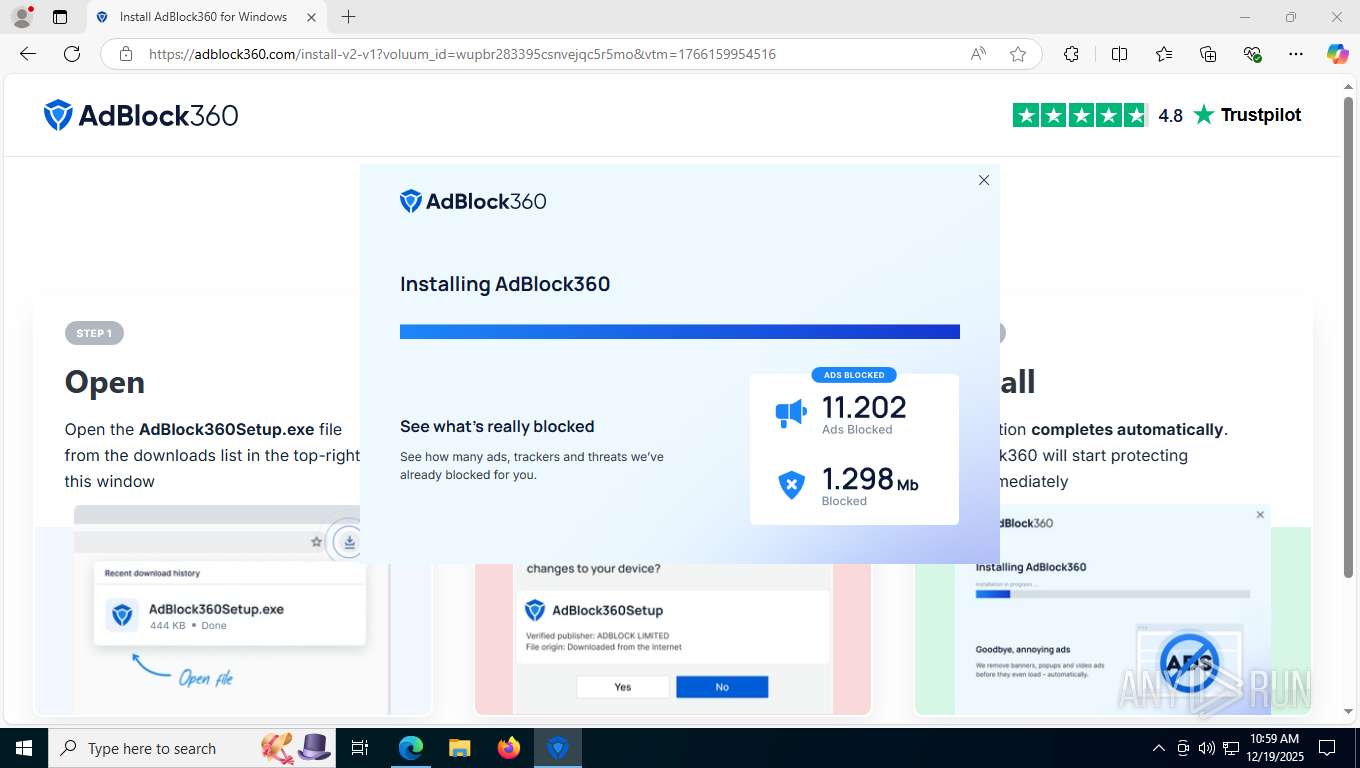This screenshot has height=768, width=1360.
Task: Launch Firefox from the taskbar
Action: pyautogui.click(x=509, y=748)
